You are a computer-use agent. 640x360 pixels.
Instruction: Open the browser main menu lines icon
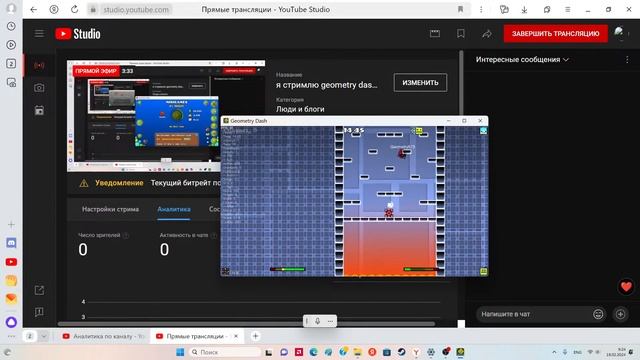567,9
